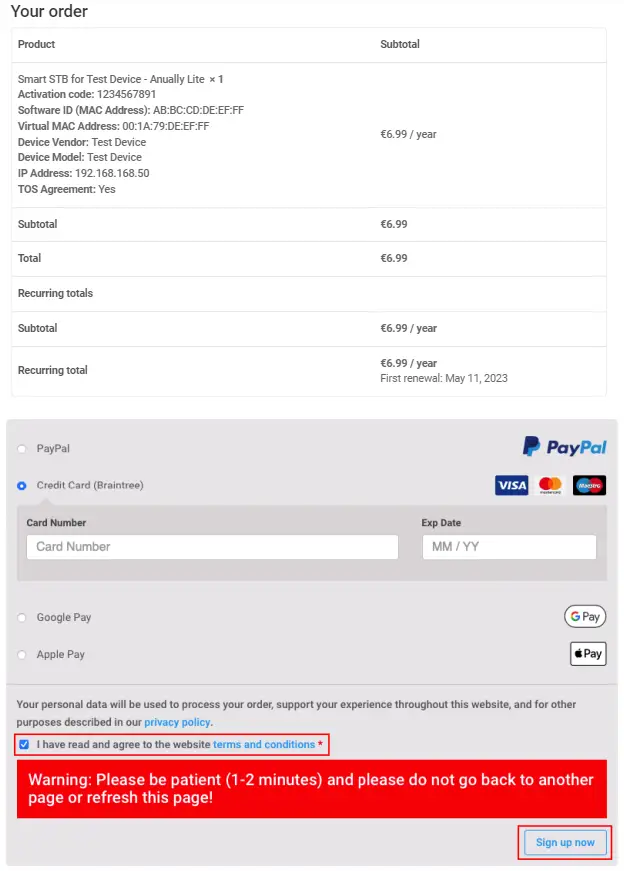
Task: Focus the Card Number input field
Action: 212,547
